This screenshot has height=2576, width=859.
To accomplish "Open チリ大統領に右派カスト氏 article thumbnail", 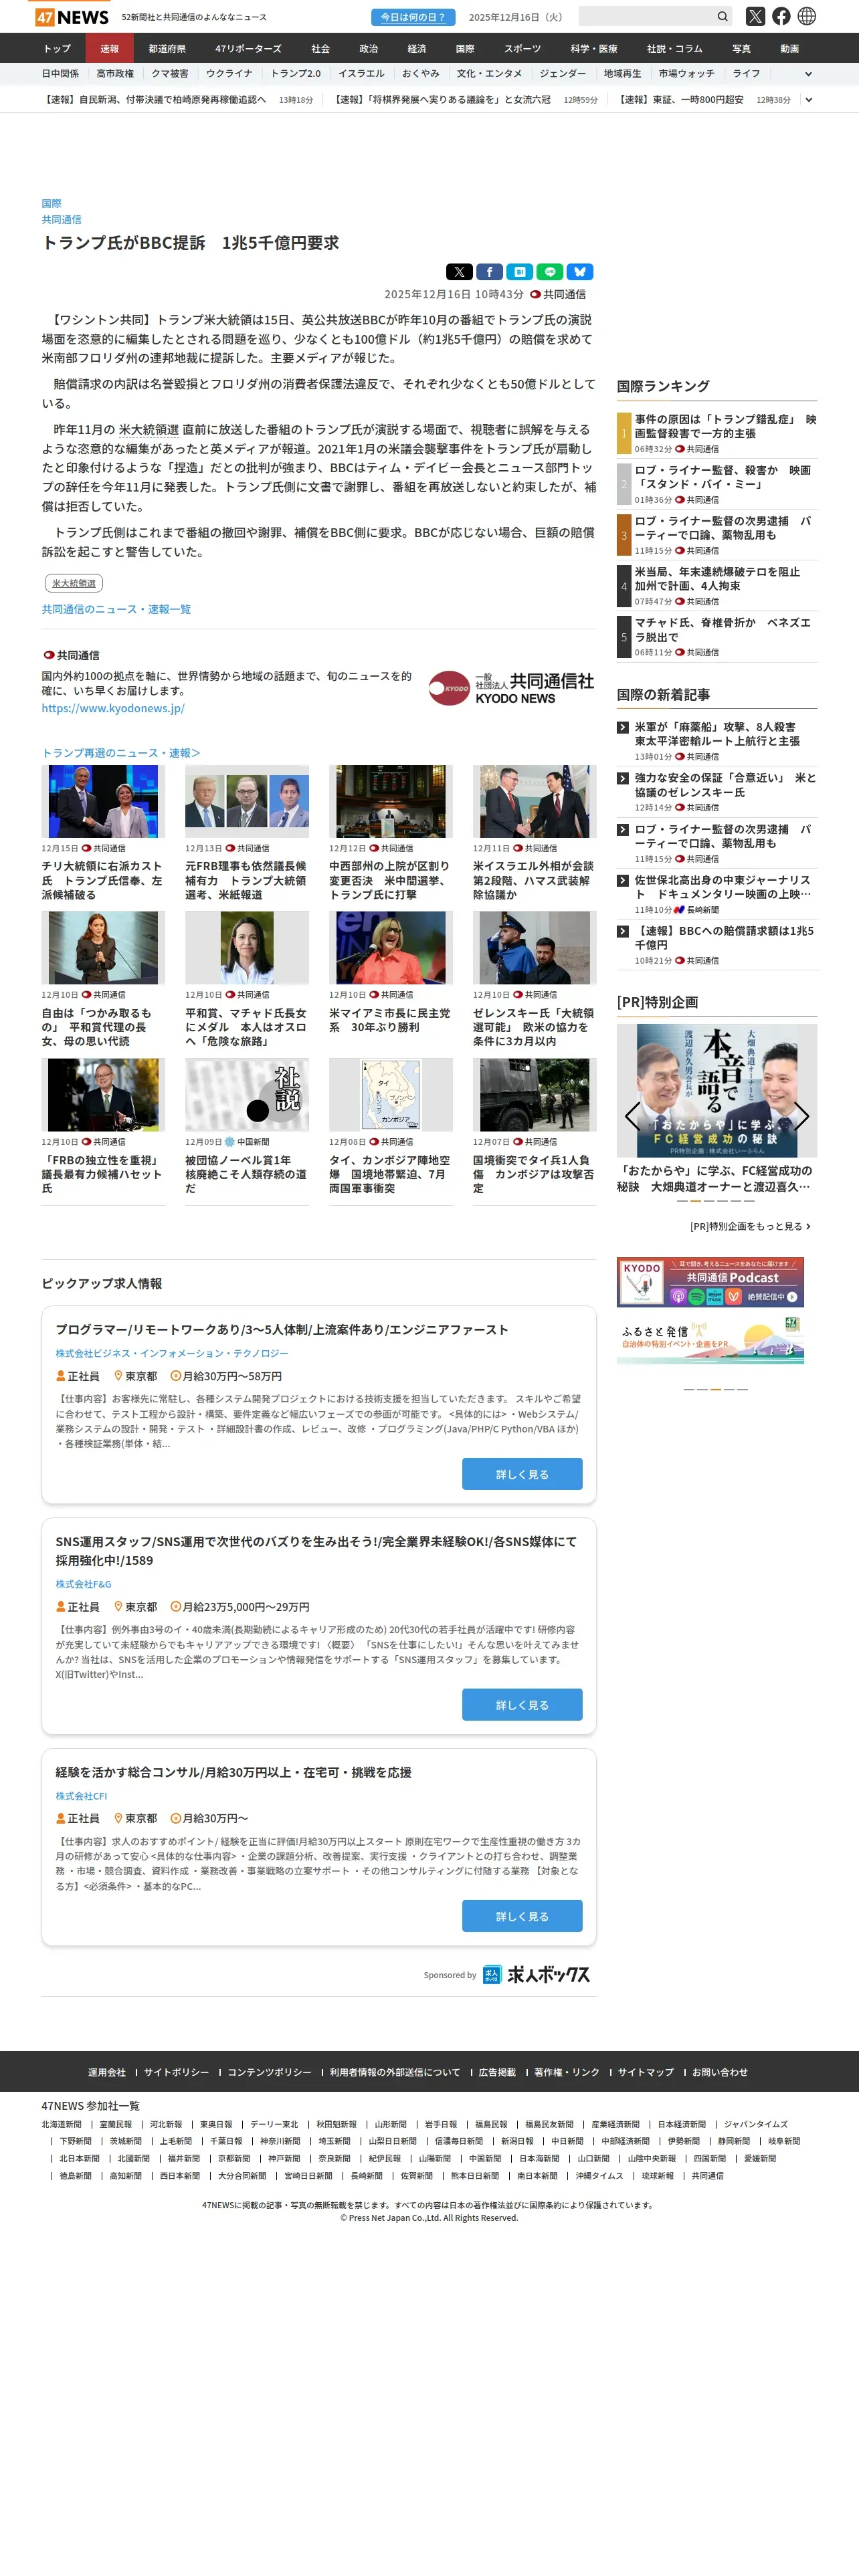I will [103, 801].
